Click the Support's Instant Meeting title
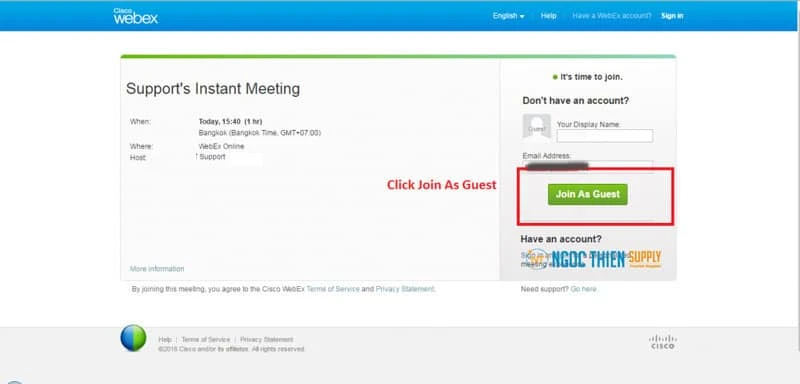Viewport: 800px width, 384px height. pos(213,89)
